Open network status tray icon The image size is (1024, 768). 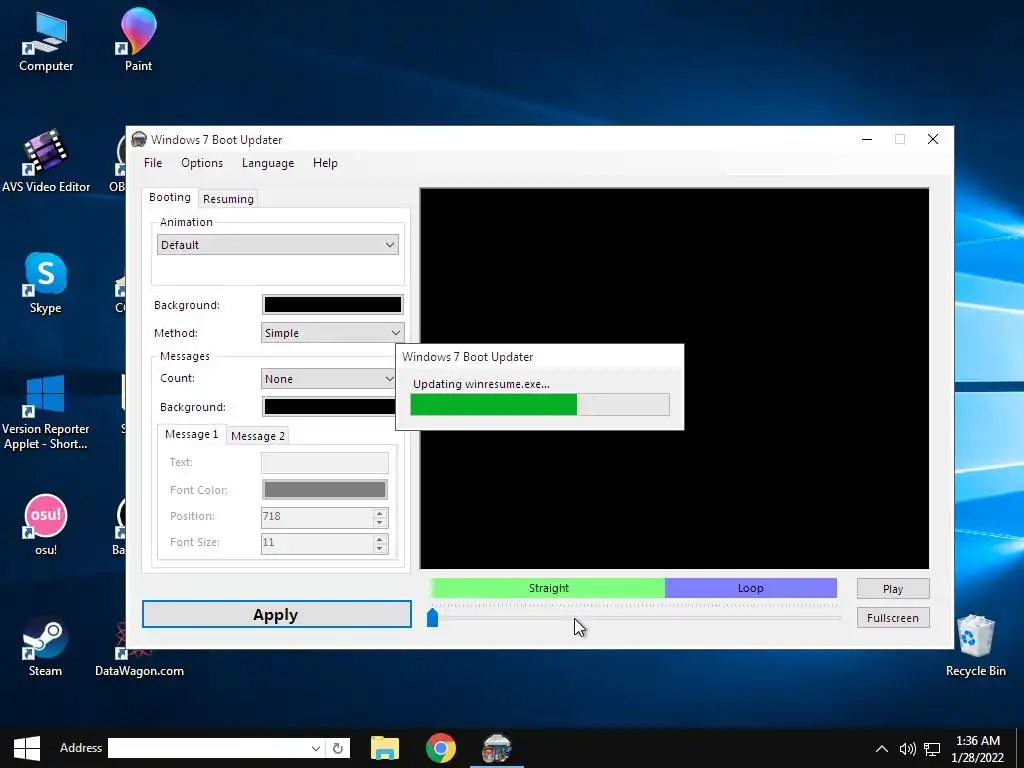932,749
